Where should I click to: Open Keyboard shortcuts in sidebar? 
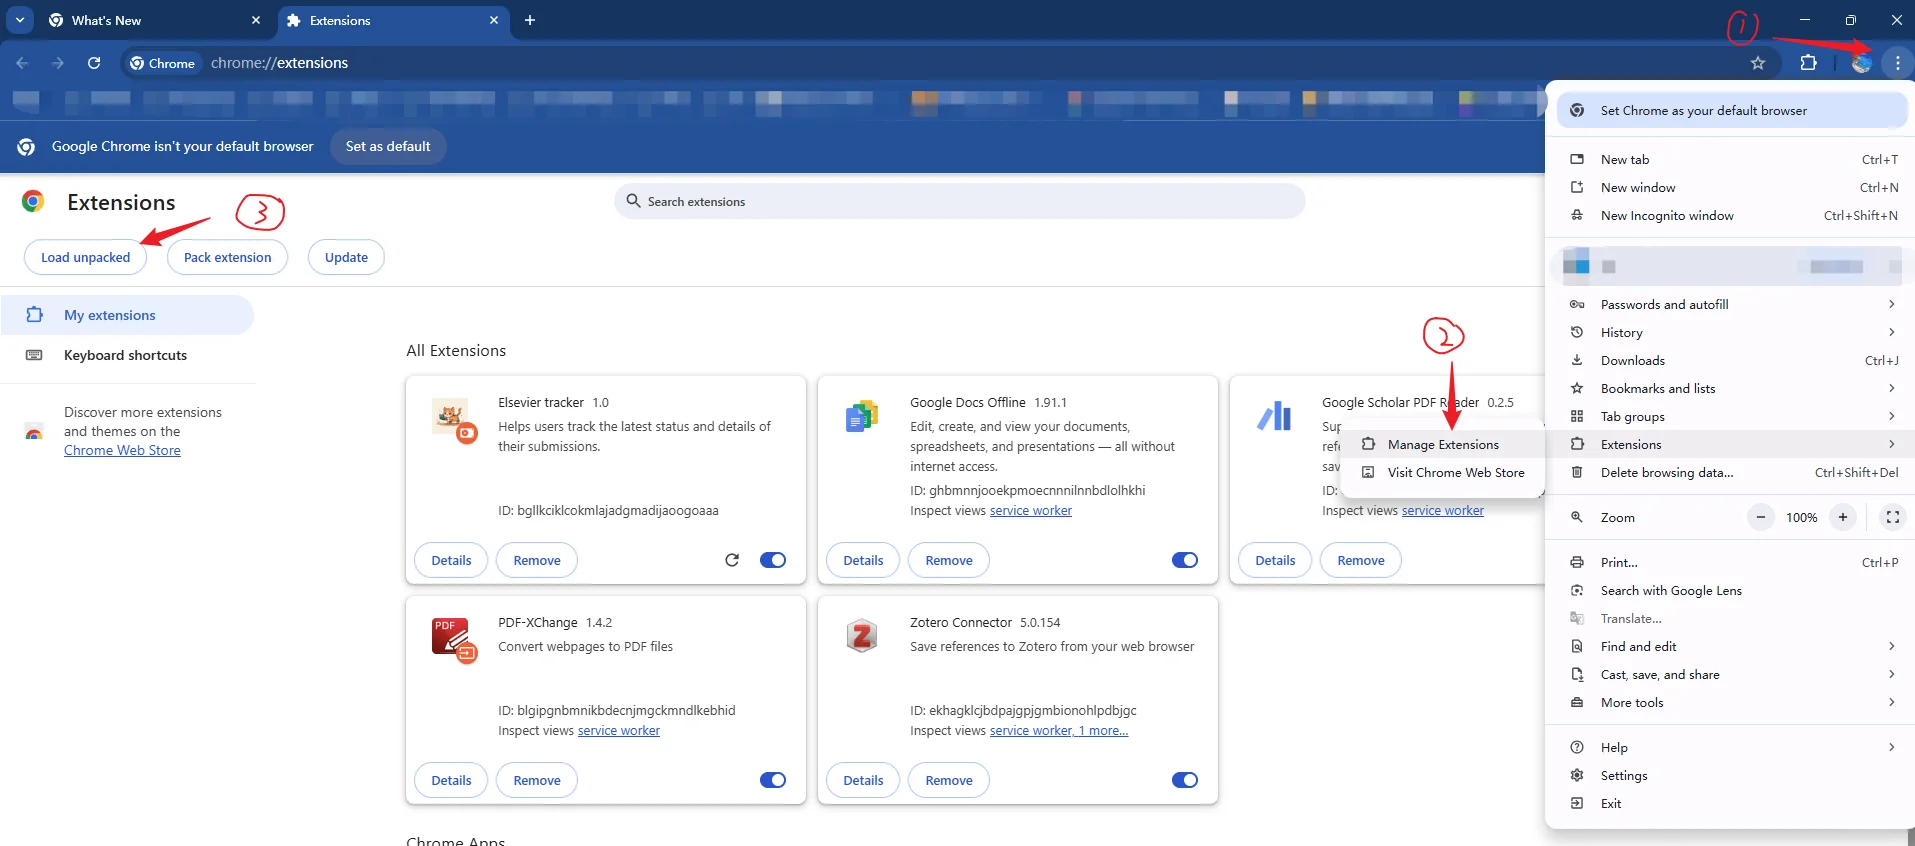point(127,355)
